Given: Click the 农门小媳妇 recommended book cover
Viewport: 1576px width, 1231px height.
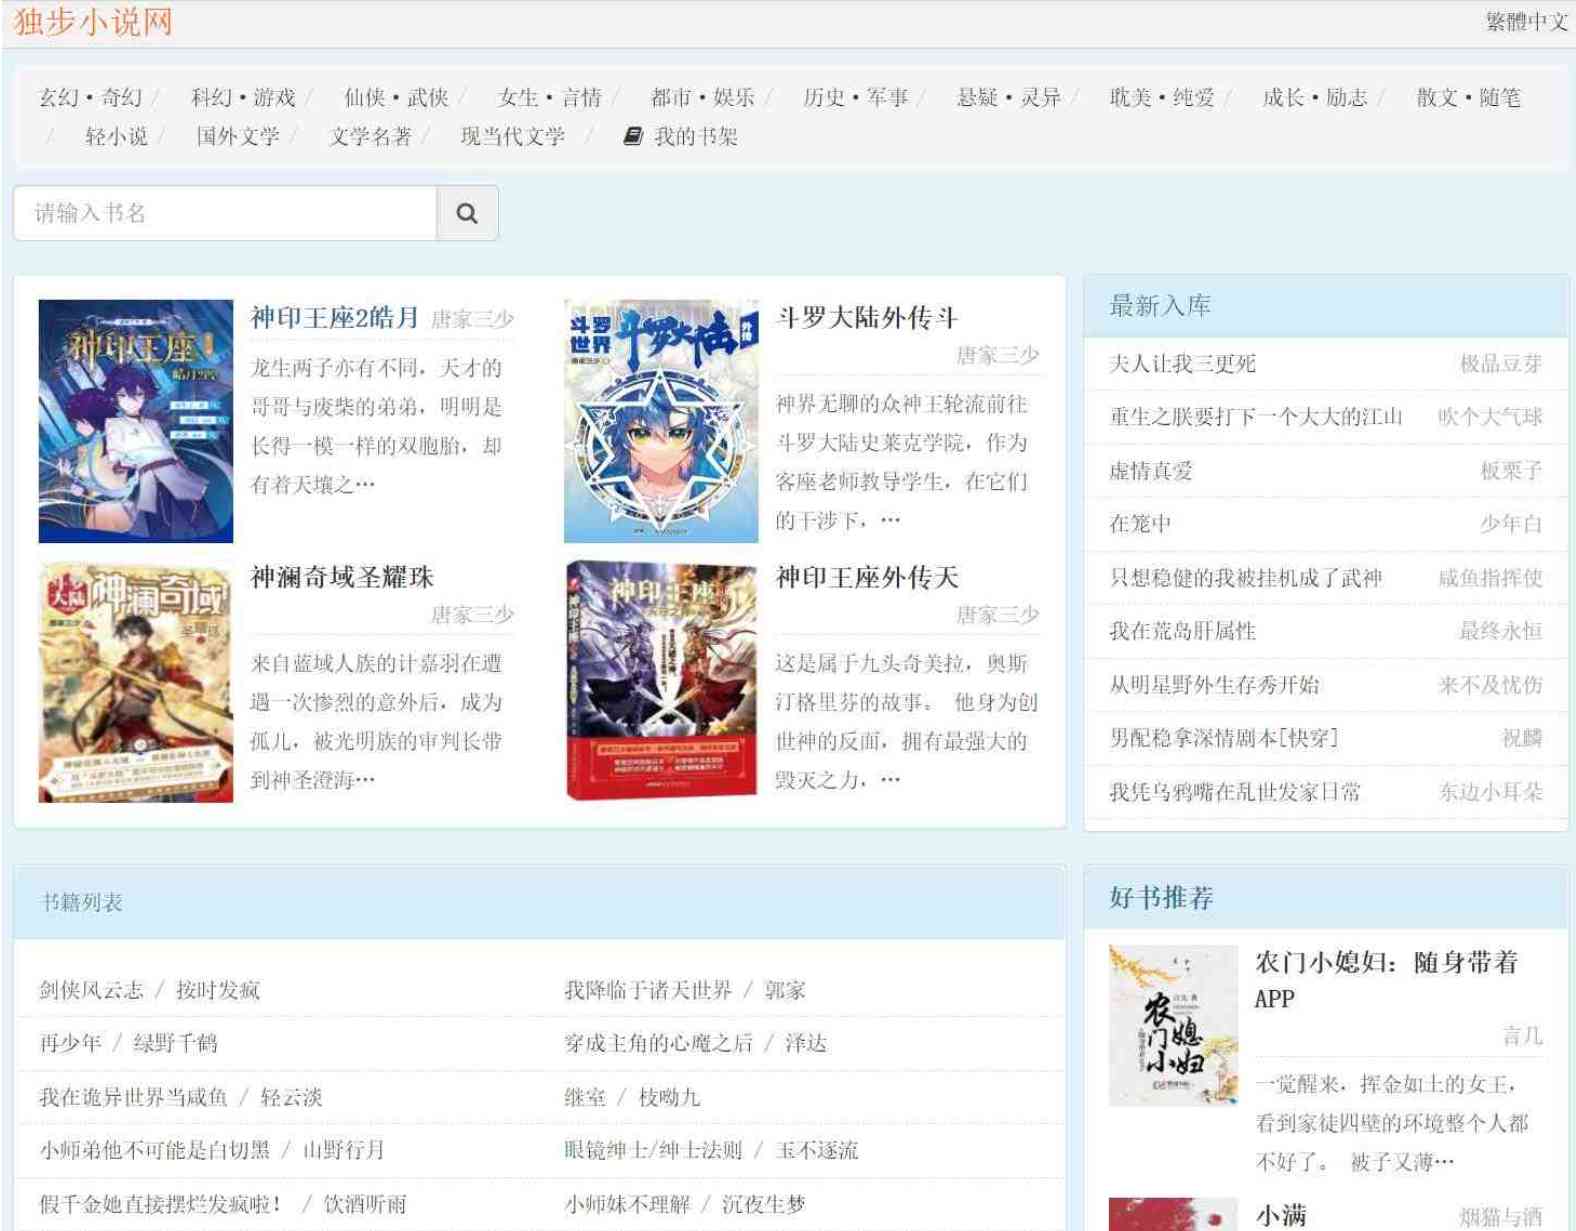Looking at the screenshot, I should coord(1173,1026).
